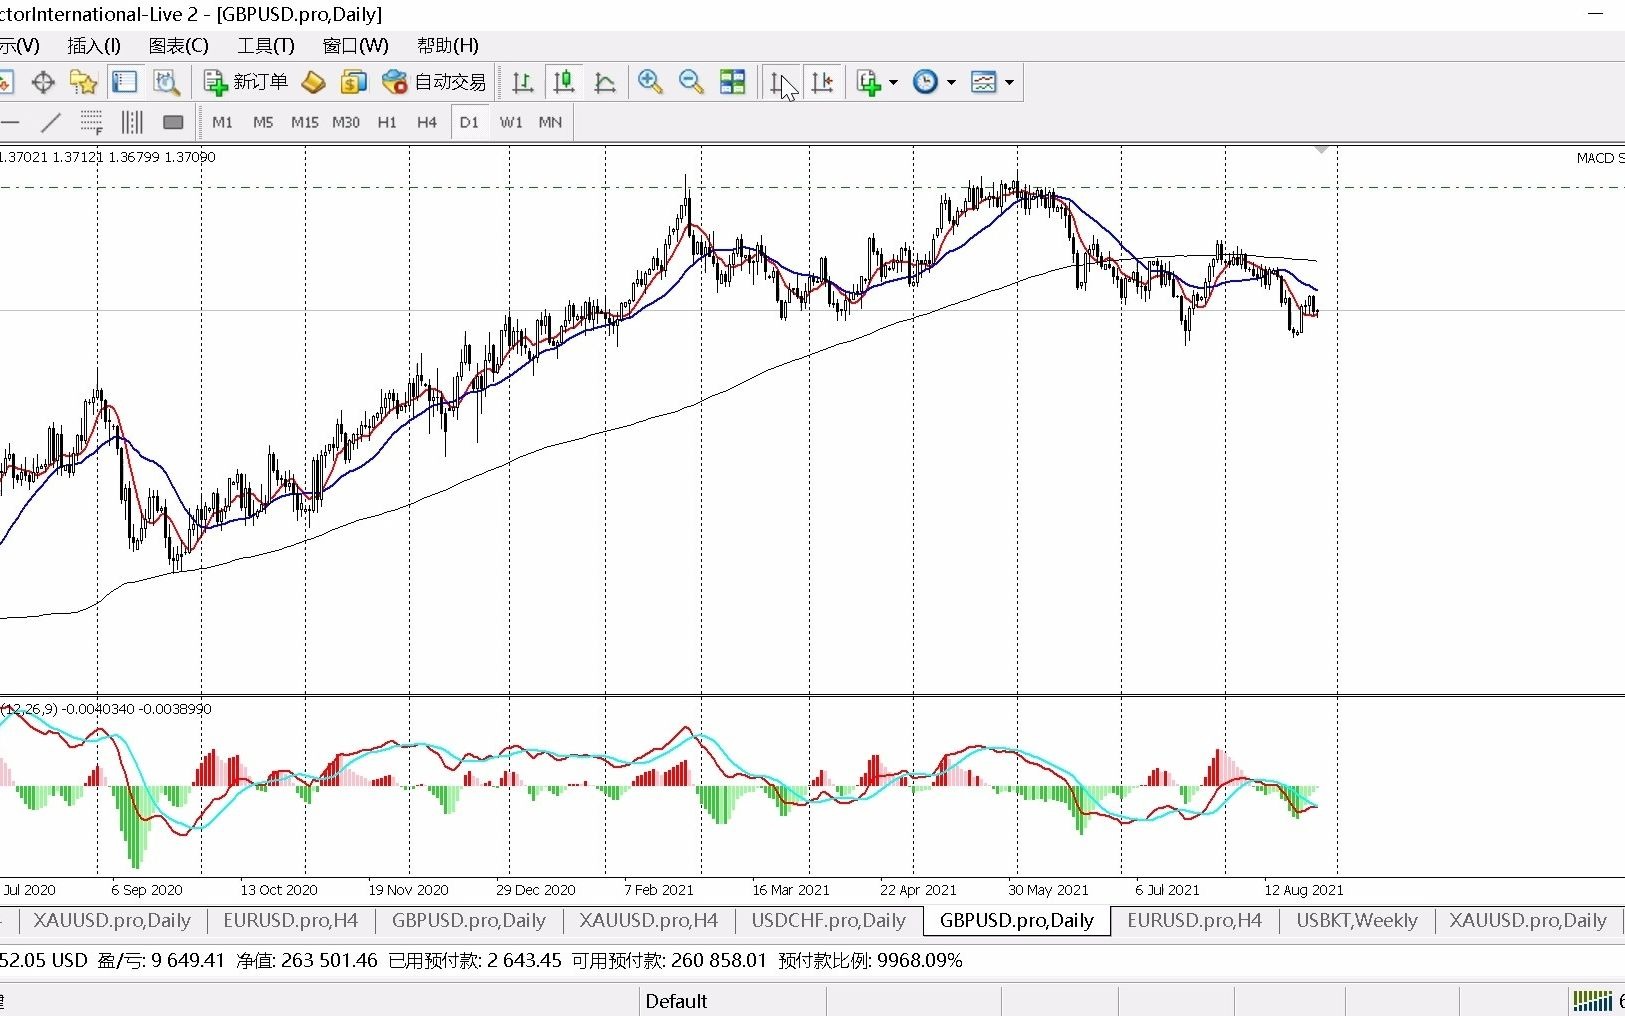Open the 帮助(H) menu

click(448, 45)
